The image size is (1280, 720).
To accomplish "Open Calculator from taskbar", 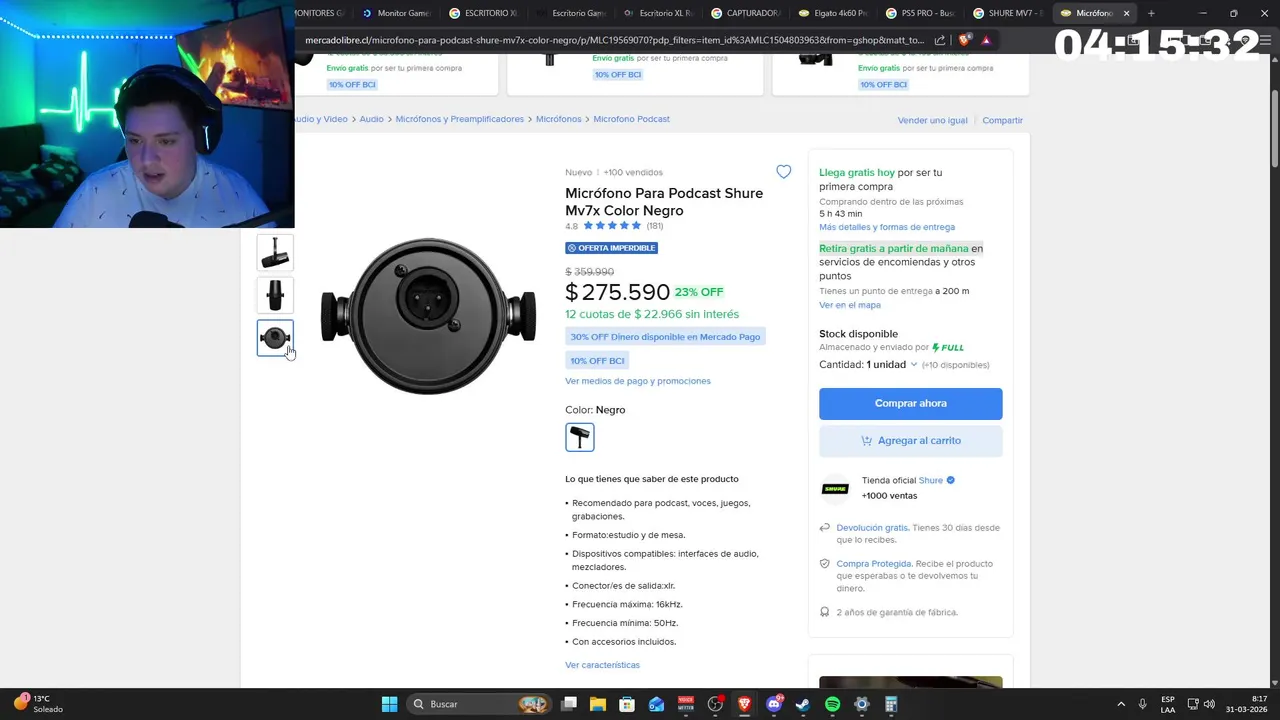I will (891, 704).
